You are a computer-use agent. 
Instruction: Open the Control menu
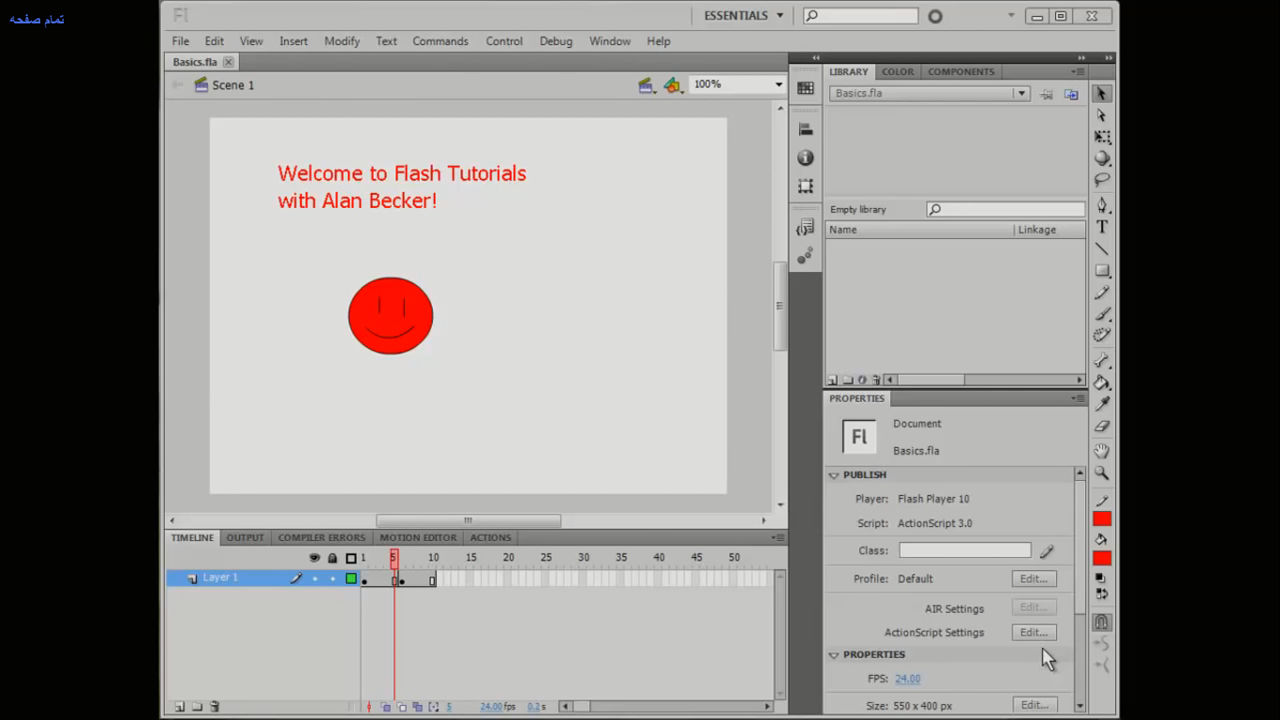click(504, 41)
